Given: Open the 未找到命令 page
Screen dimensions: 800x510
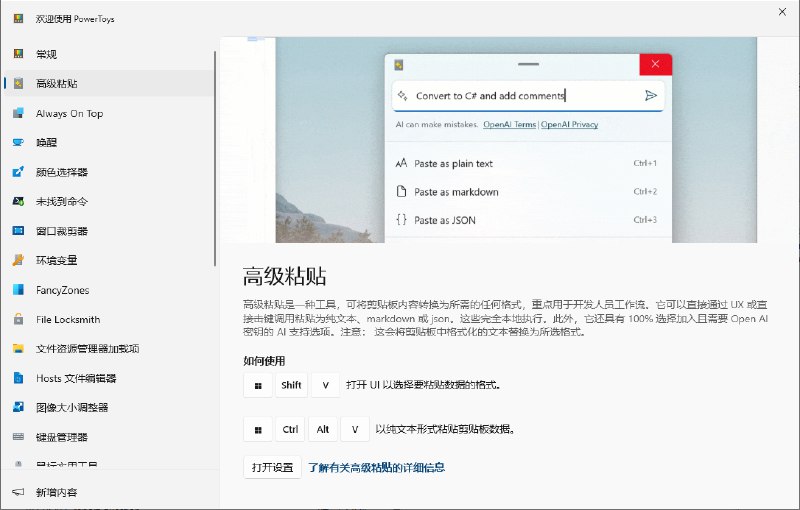Looking at the screenshot, I should tap(109, 201).
